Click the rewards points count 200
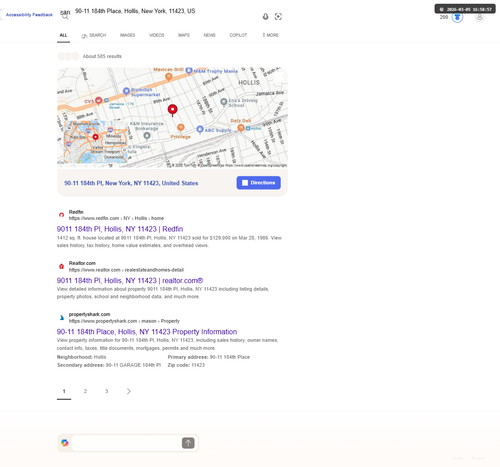Screen dimensions: 500x467 444,17
